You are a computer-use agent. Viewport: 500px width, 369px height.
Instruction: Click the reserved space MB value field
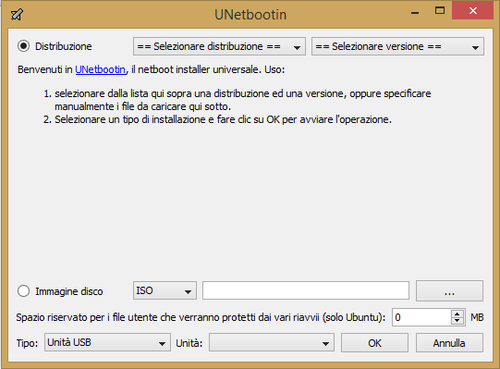pyautogui.click(x=422, y=317)
